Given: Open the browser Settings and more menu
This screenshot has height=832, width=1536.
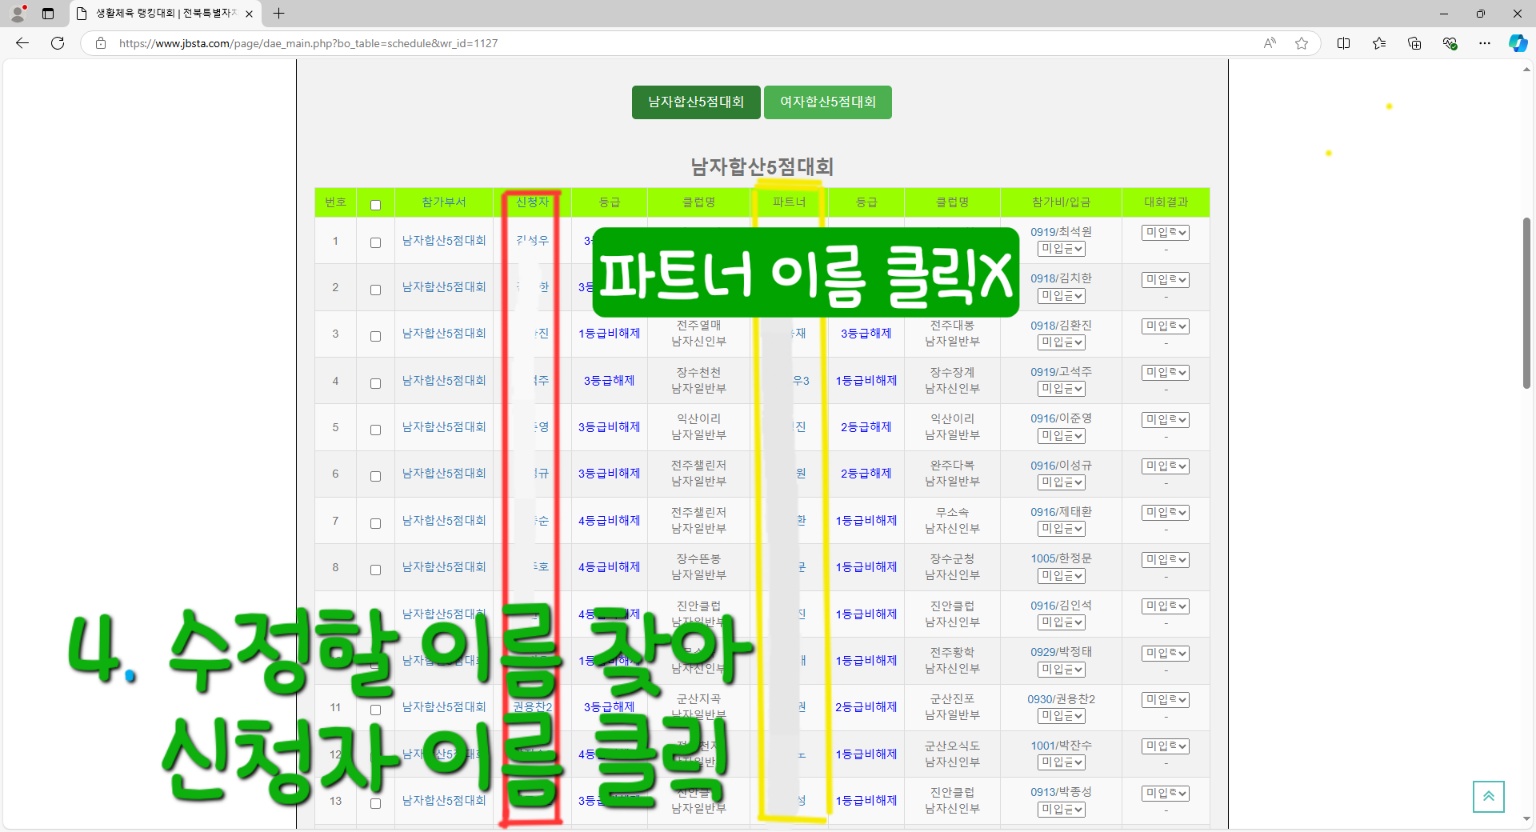Looking at the screenshot, I should tap(1484, 43).
